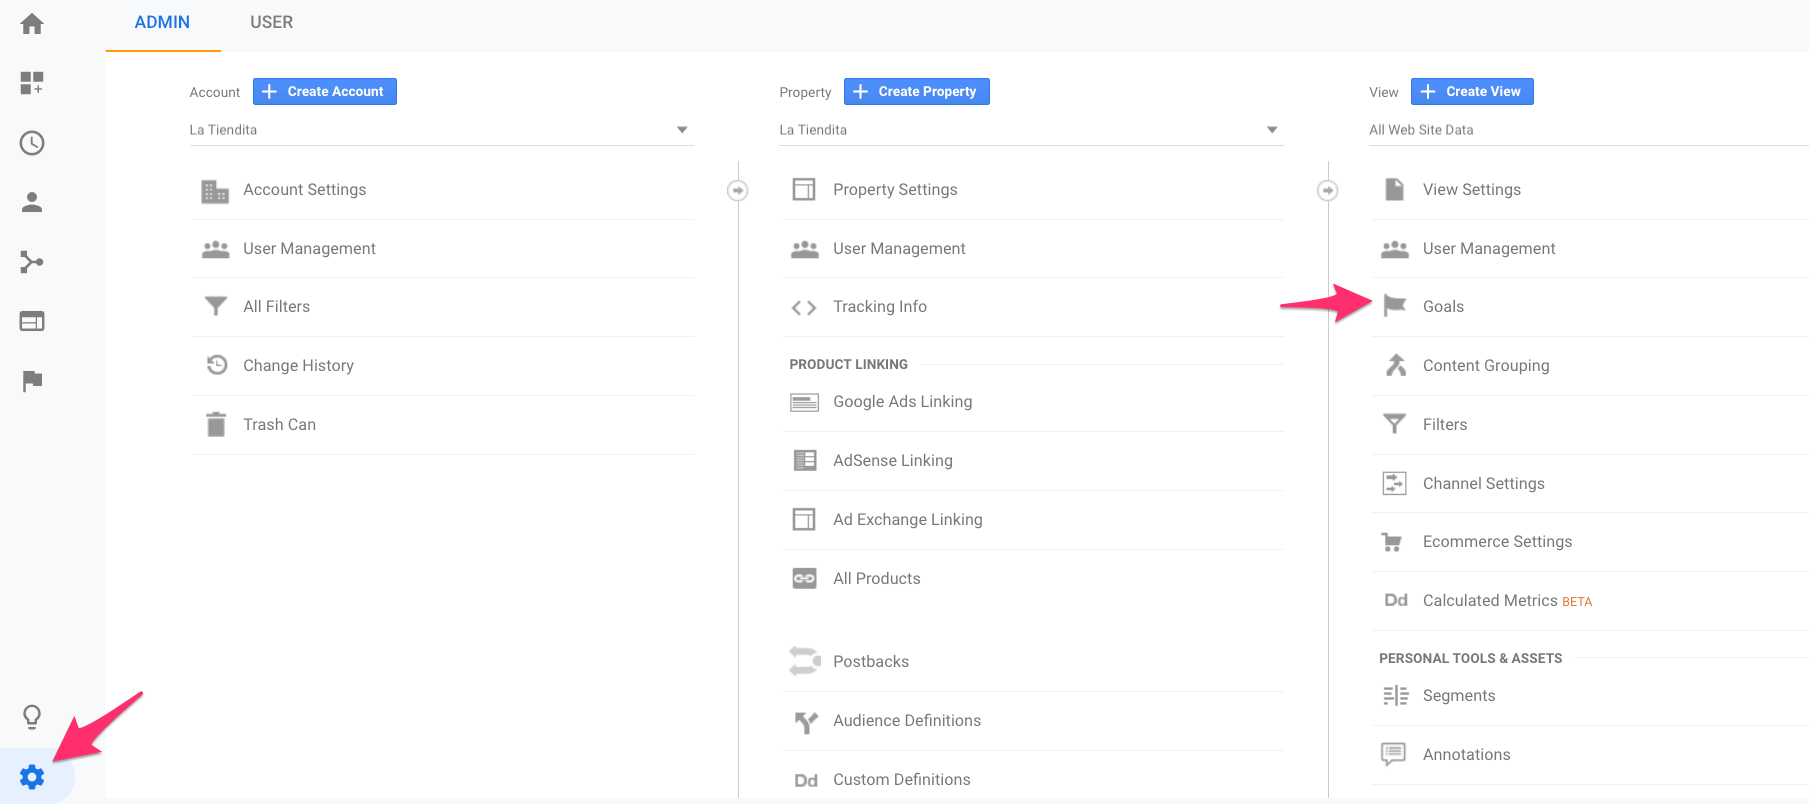Open Realtime clock icon in sidebar
Screen dimensions: 1809x804
pos(32,143)
